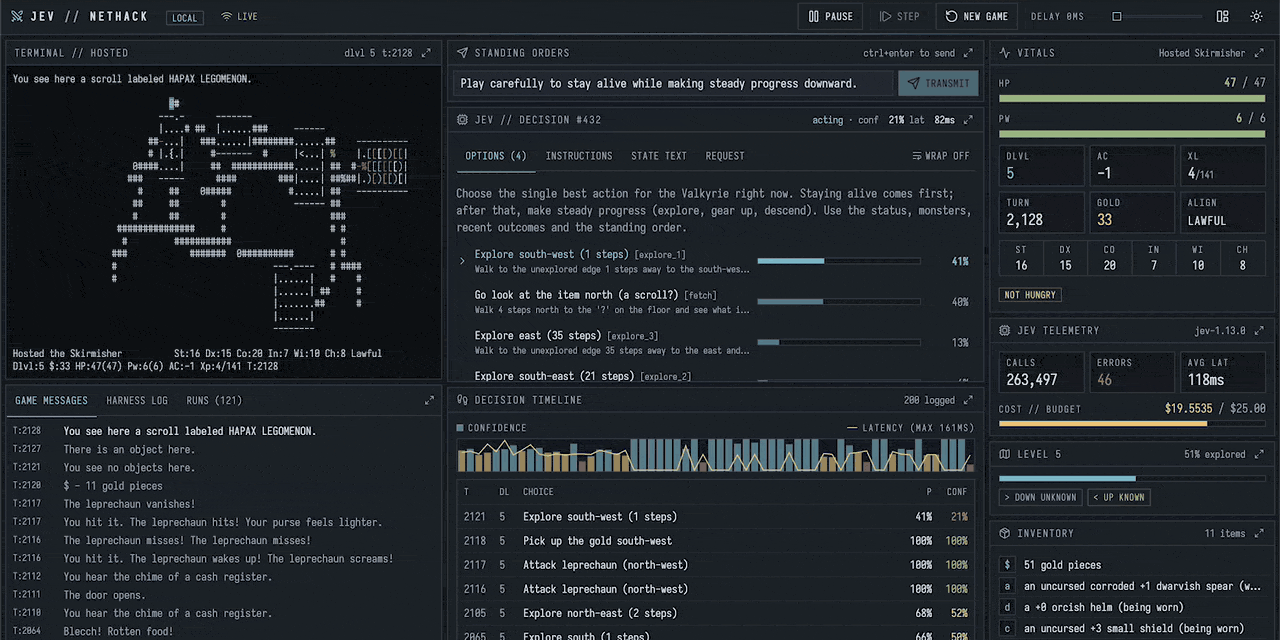This screenshot has height=640, width=1280.
Task: Switch to the Harness Log tab
Action: [x=137, y=400]
